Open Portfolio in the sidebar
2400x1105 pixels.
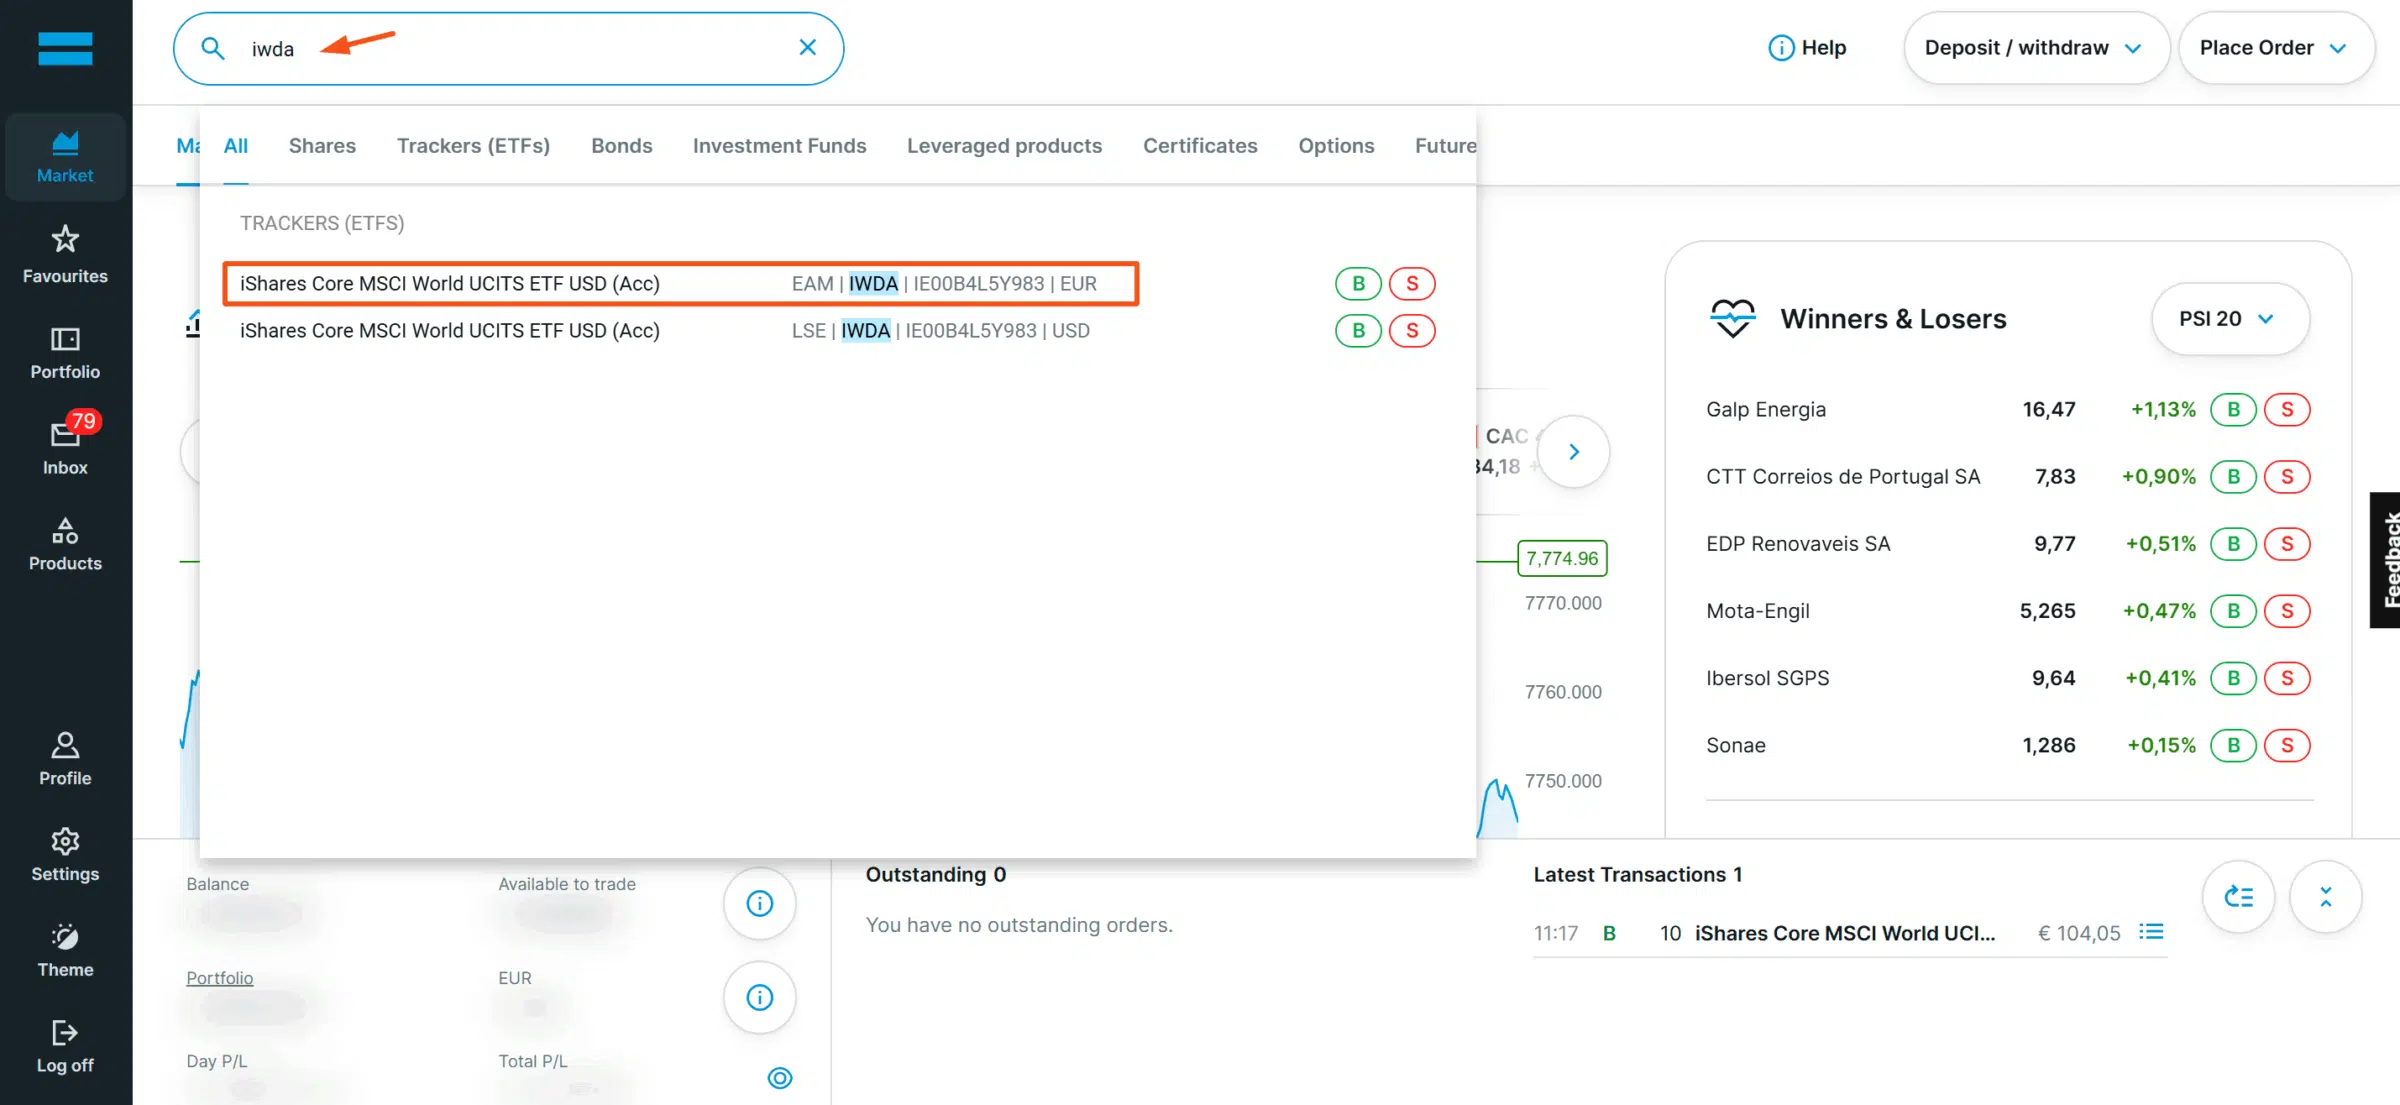[x=65, y=352]
